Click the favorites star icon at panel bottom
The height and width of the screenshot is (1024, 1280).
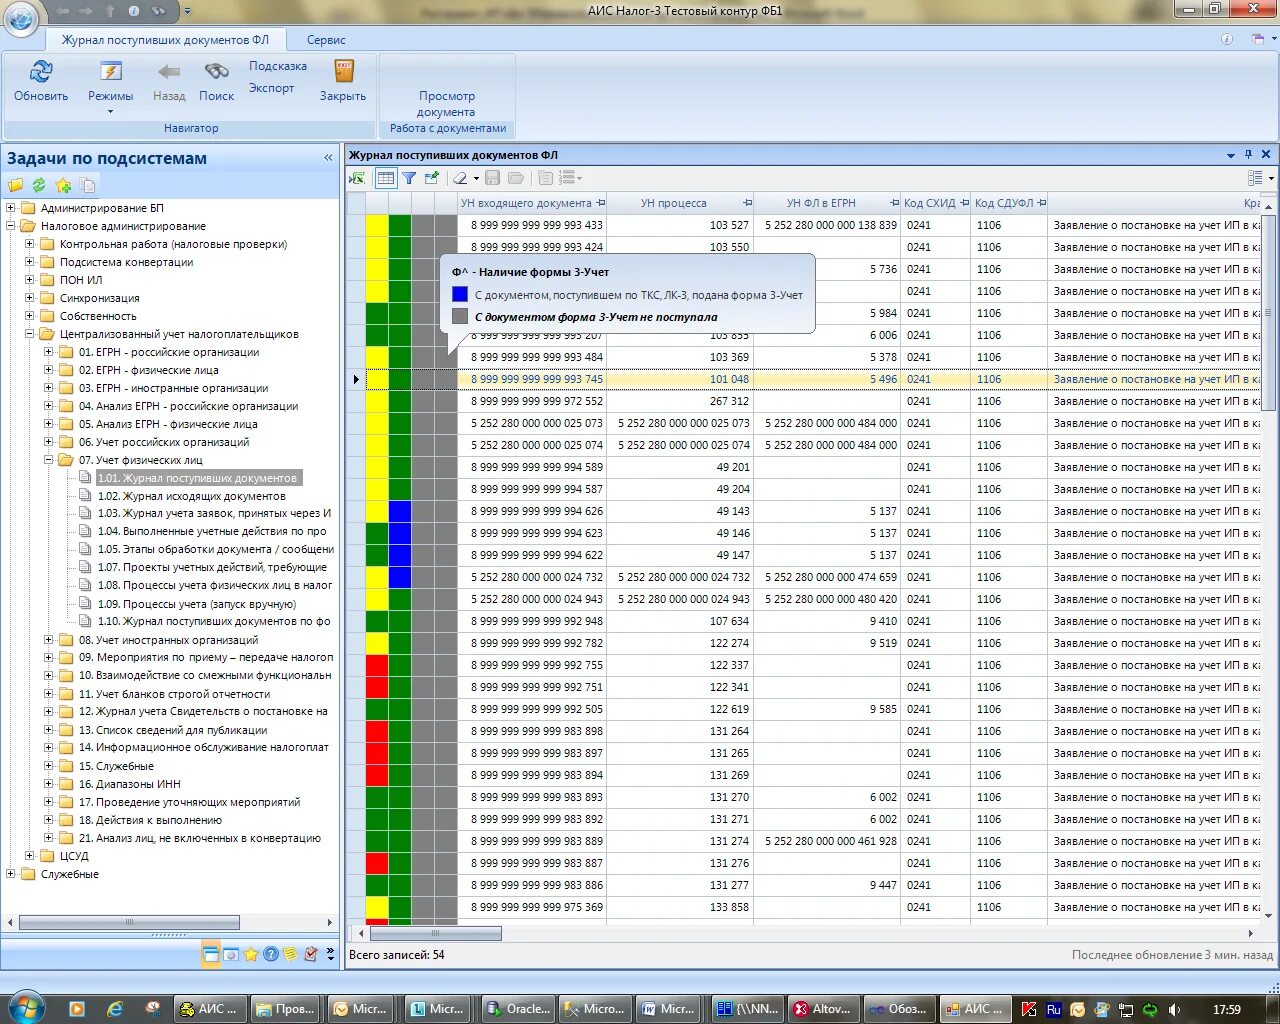pyautogui.click(x=251, y=954)
